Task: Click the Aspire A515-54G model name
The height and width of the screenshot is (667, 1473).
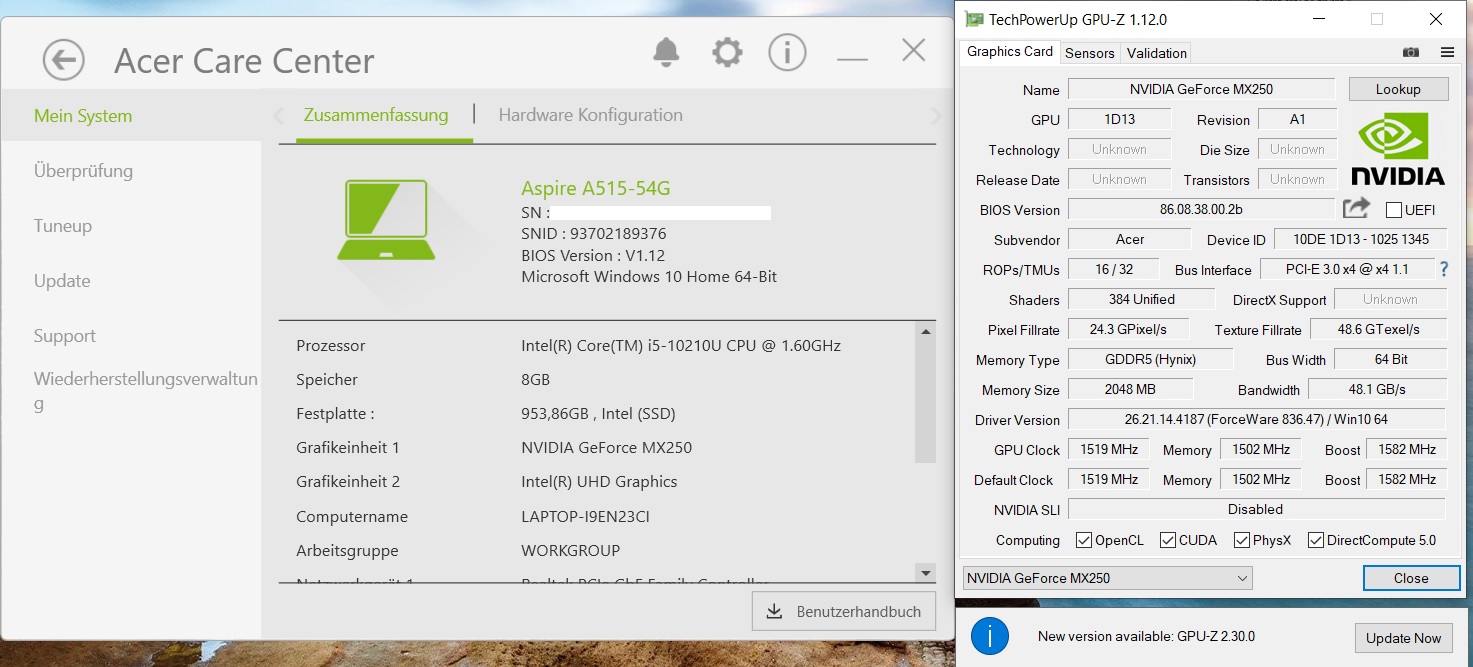Action: click(596, 188)
